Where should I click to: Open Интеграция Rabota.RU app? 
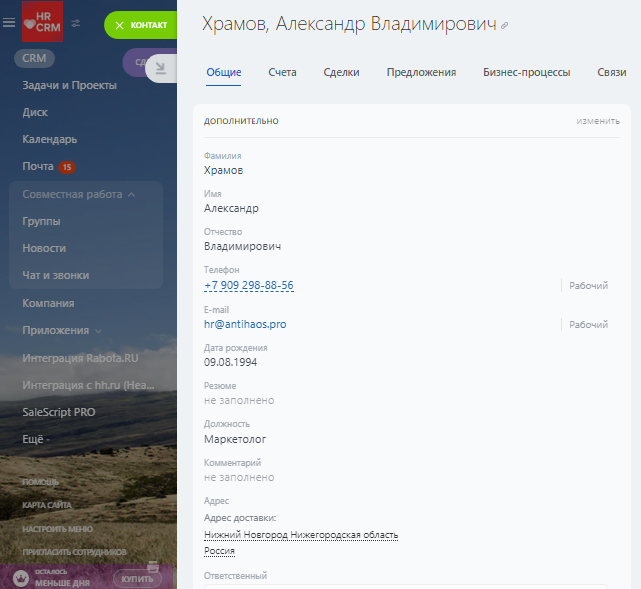click(80, 358)
